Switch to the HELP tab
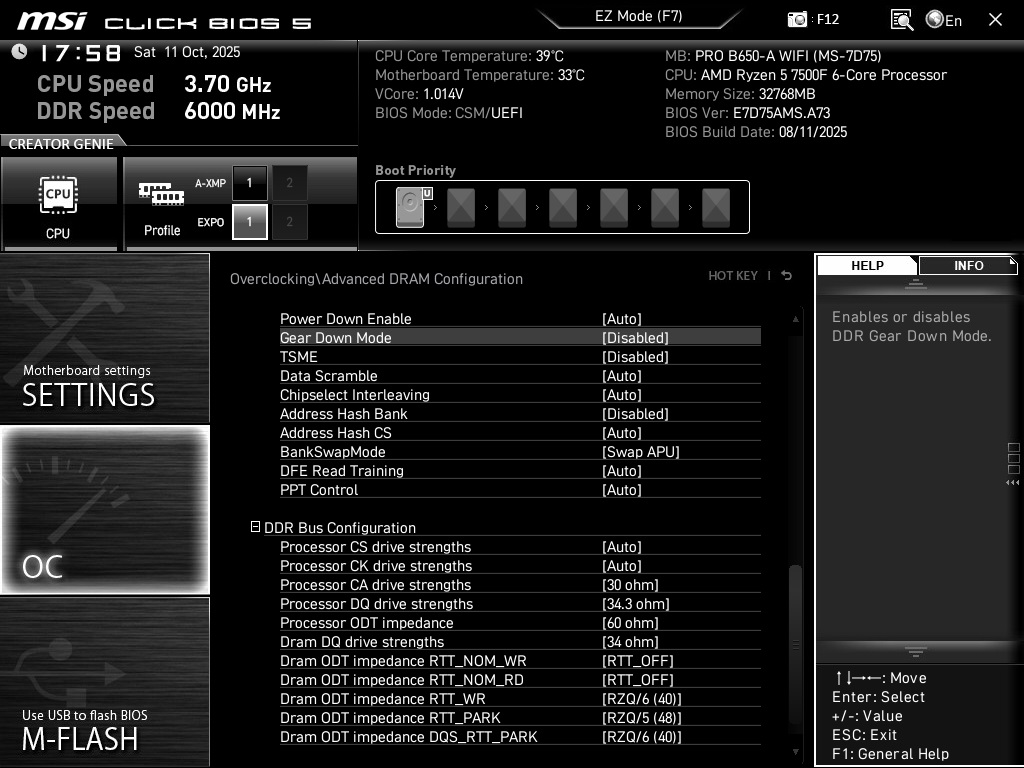The height and width of the screenshot is (768, 1024). [x=867, y=265]
